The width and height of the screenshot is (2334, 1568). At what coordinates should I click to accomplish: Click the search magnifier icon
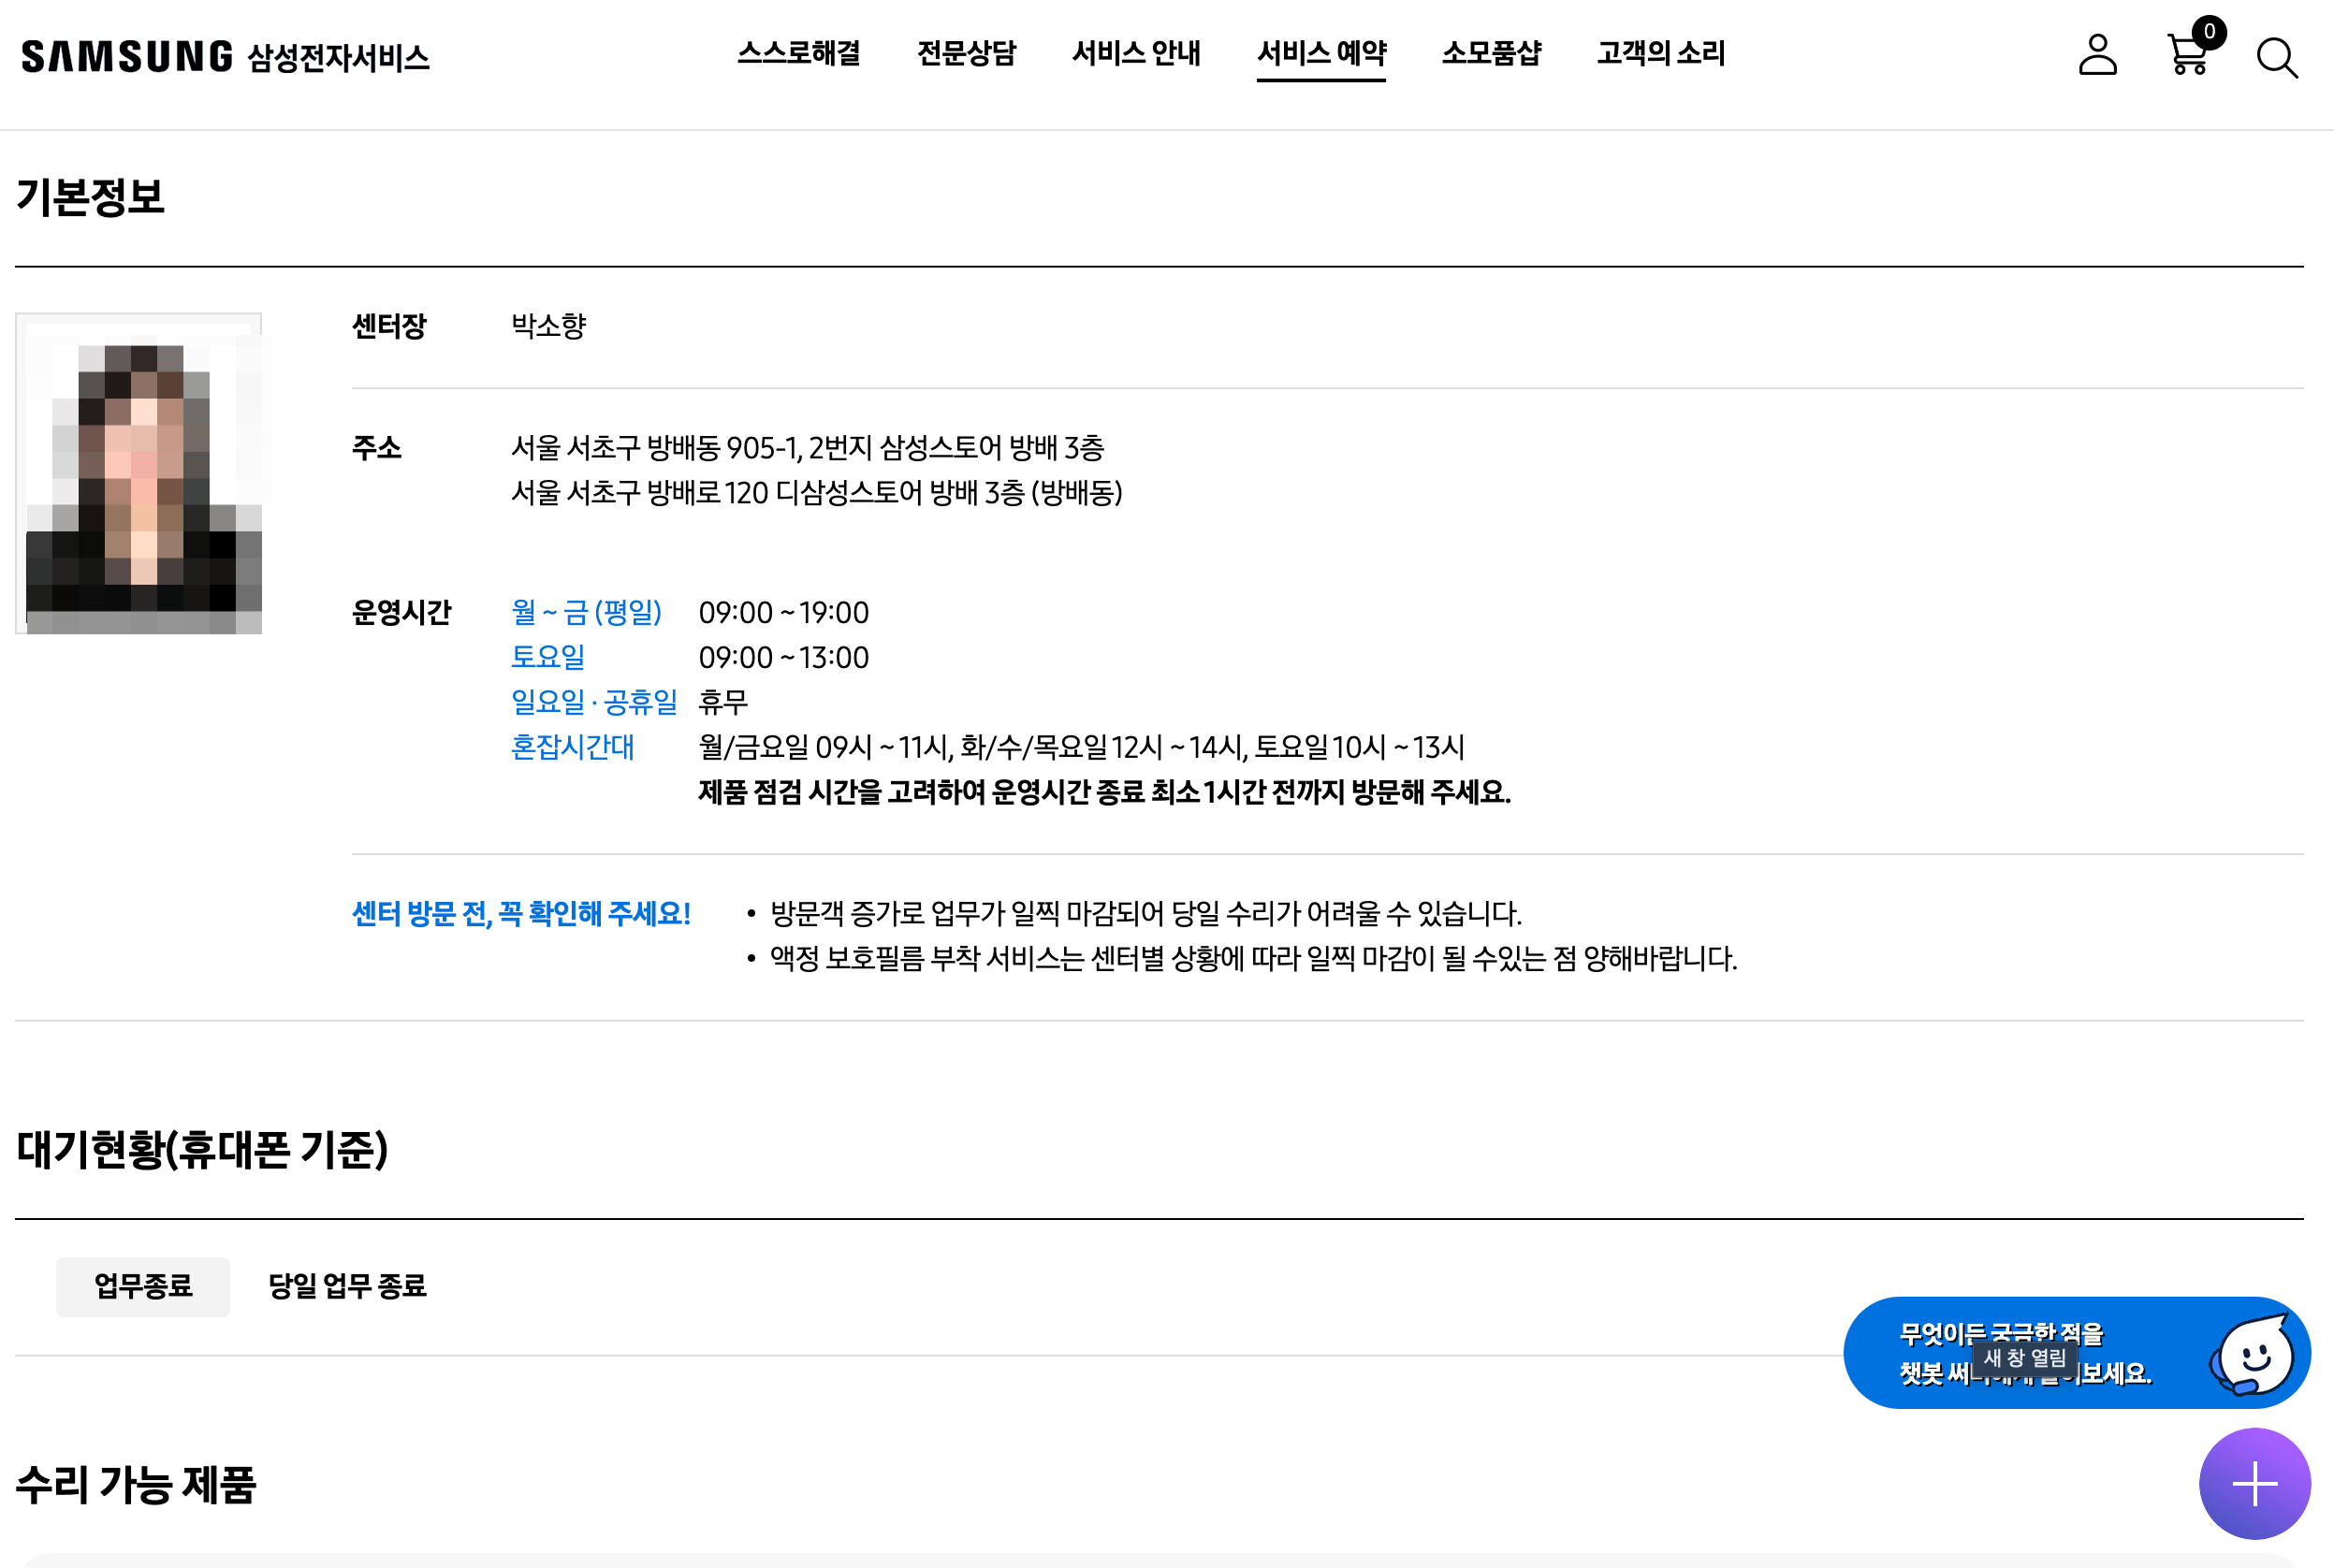2276,58
